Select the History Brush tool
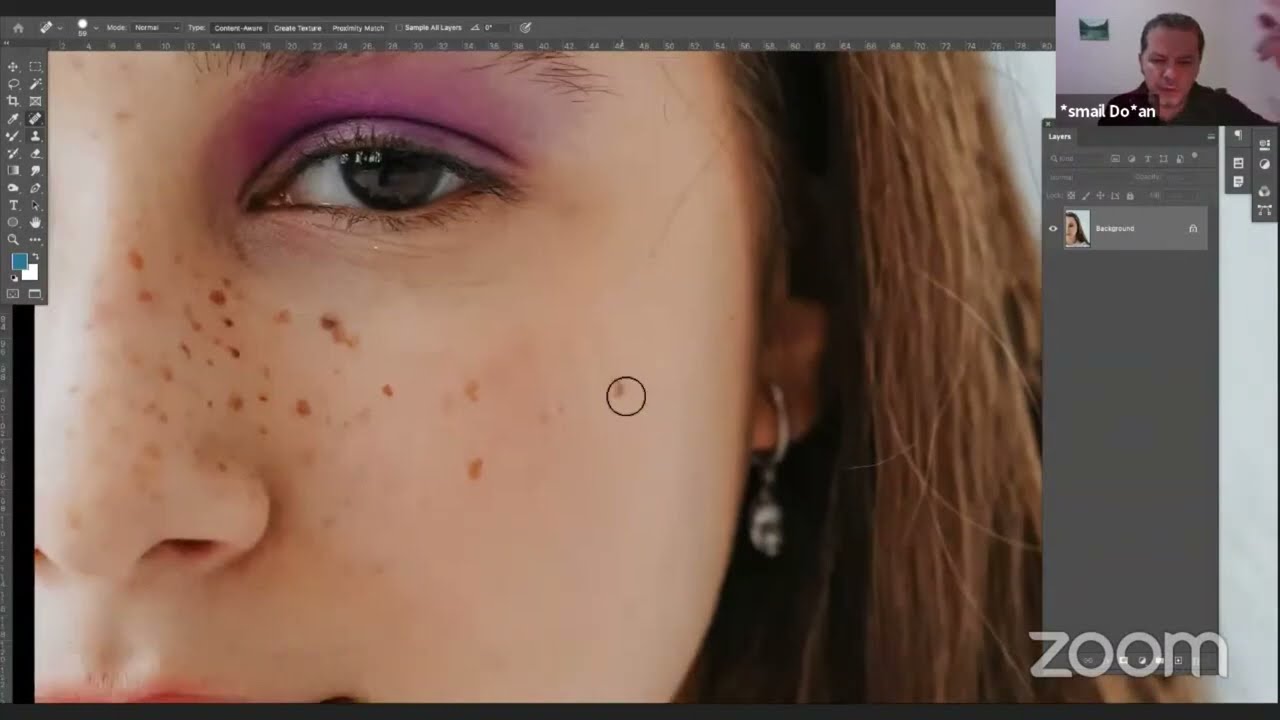 13,154
